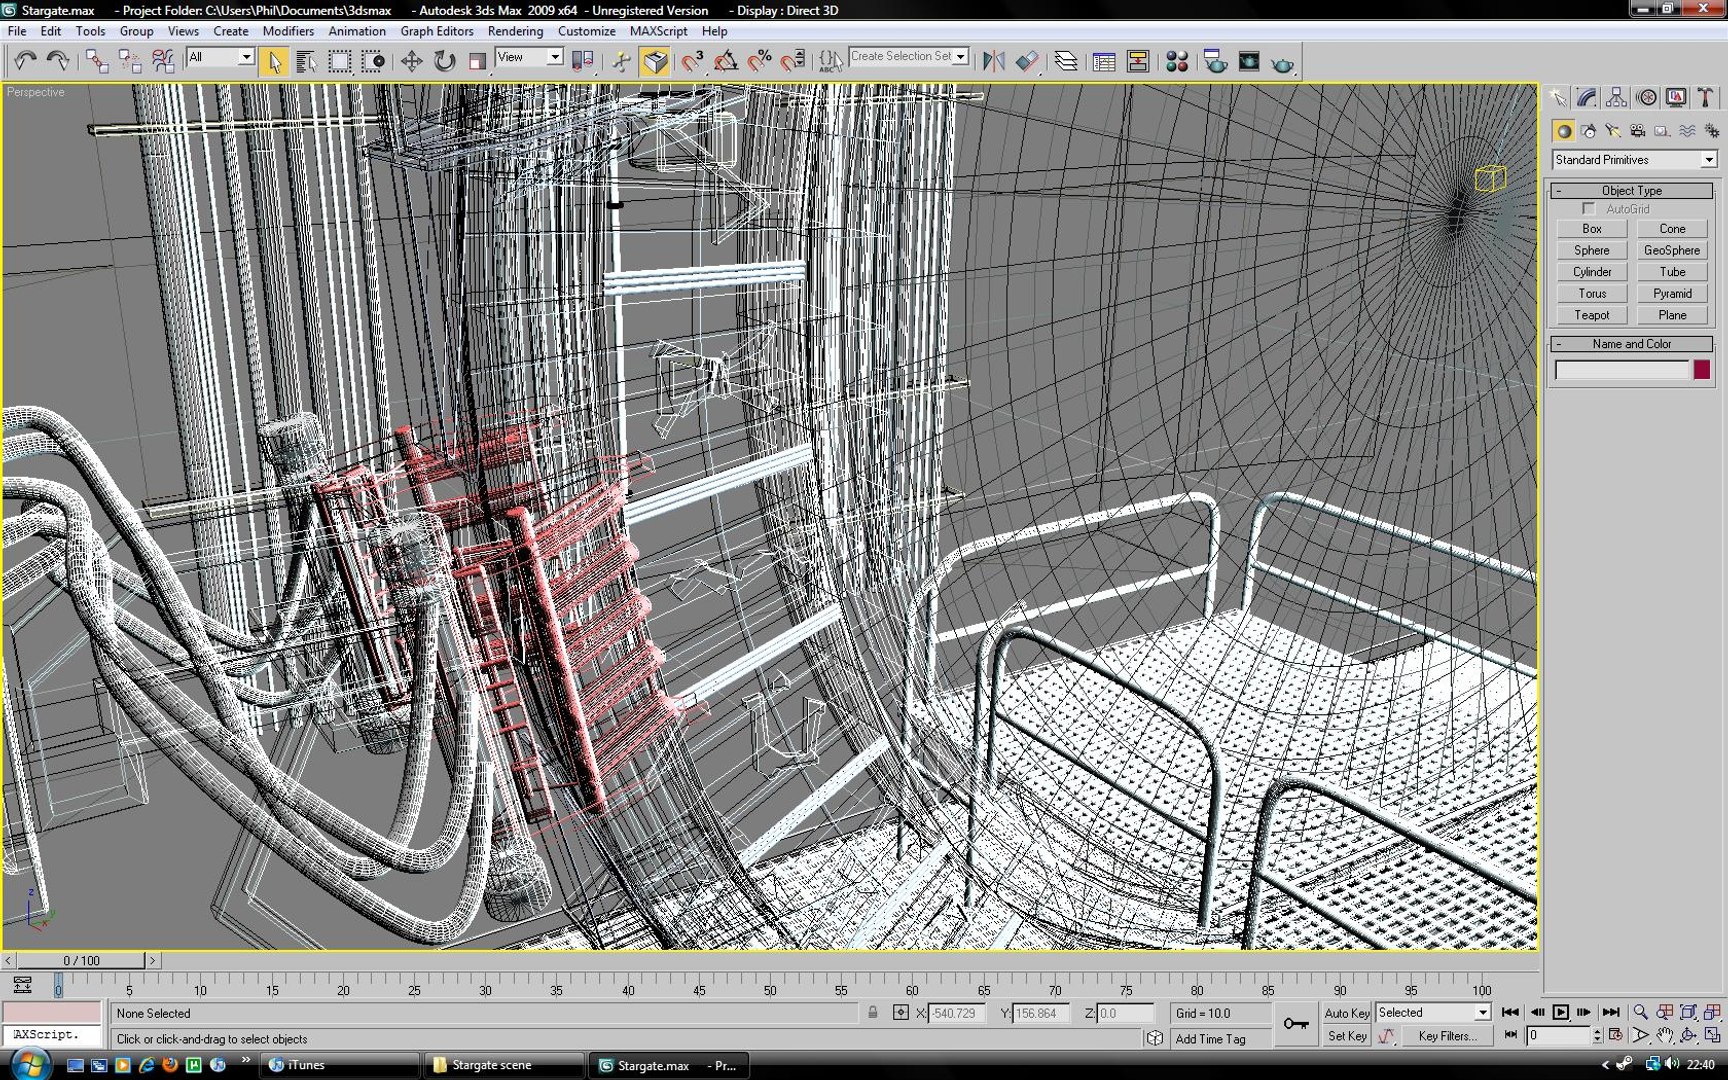Open the Key Filters dialog button
This screenshot has height=1080, width=1728.
(x=1447, y=1036)
